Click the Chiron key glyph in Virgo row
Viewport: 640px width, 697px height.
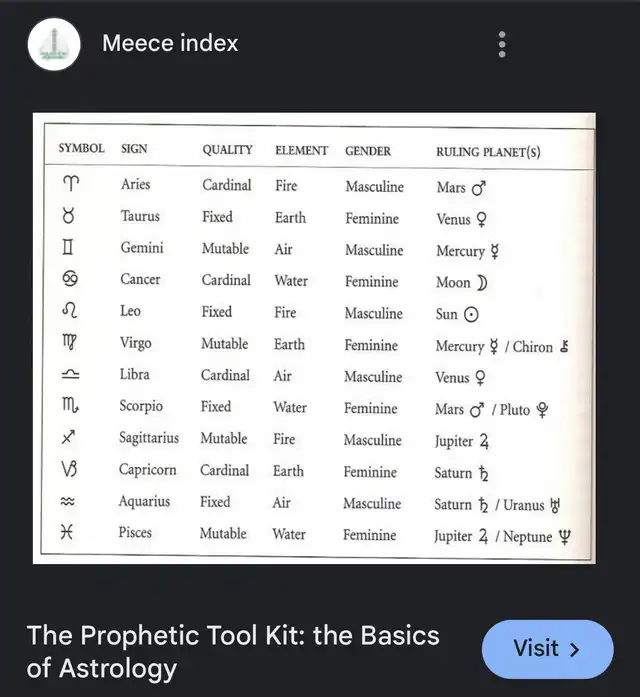tap(564, 346)
